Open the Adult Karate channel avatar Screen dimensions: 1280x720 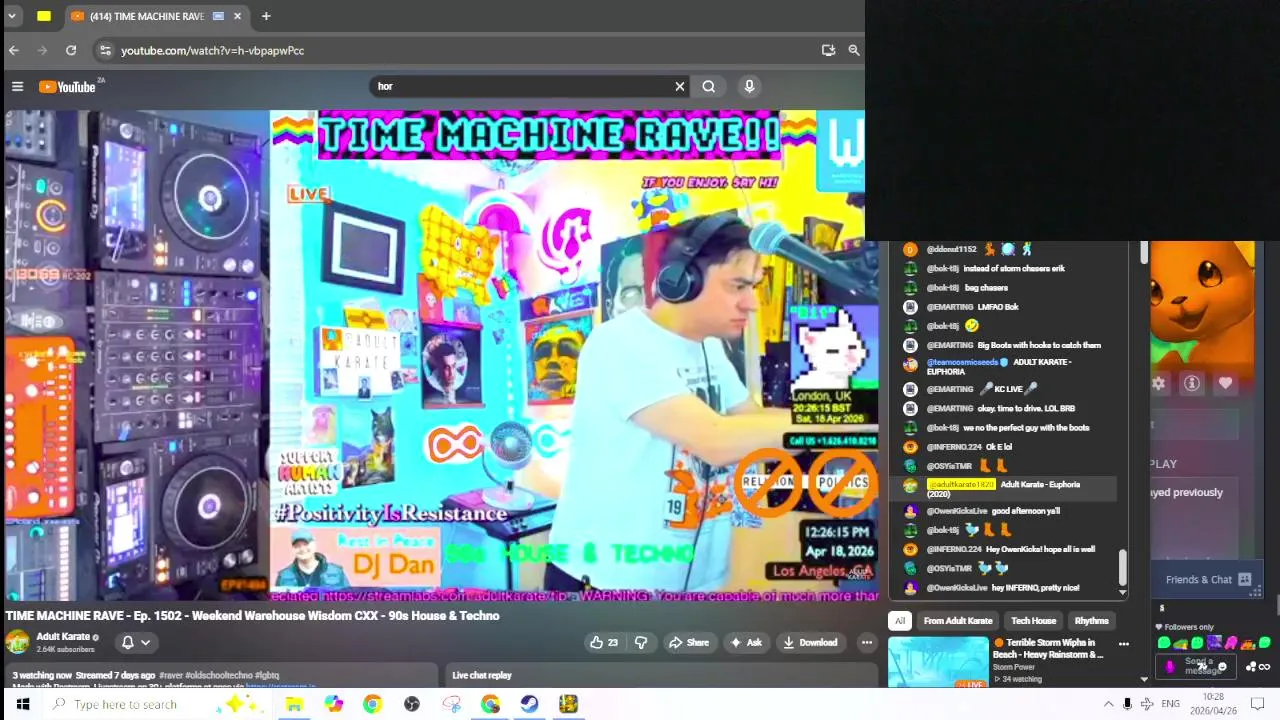pyautogui.click(x=17, y=642)
